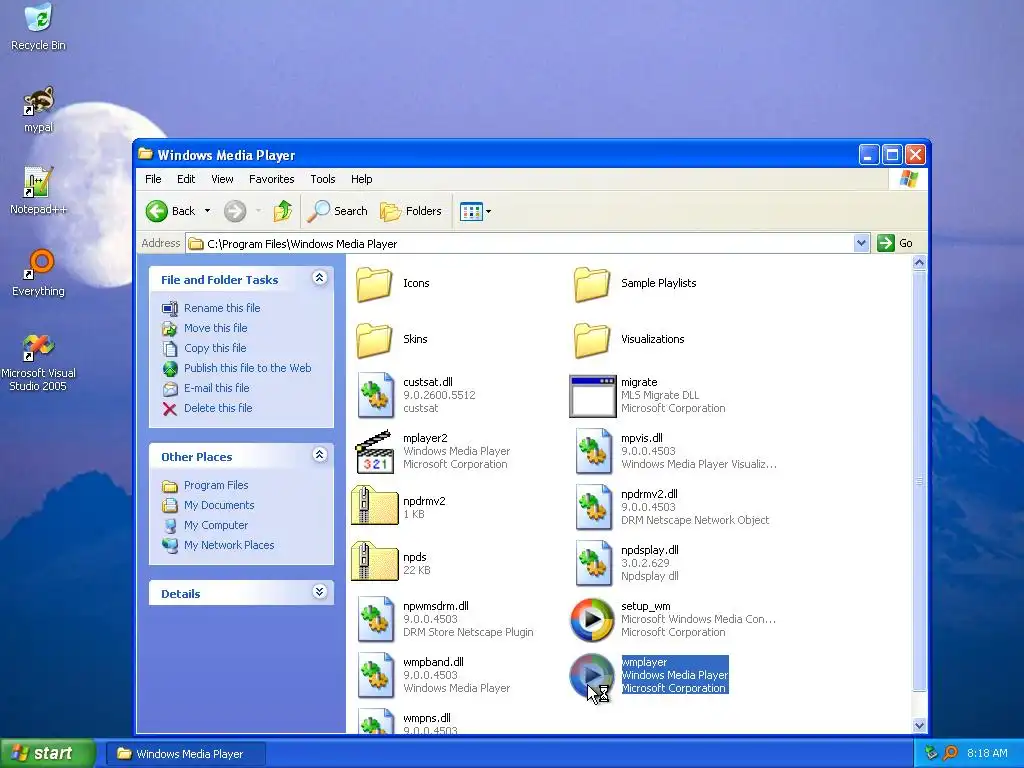Click the file list scroll down arrow

pos(919,725)
